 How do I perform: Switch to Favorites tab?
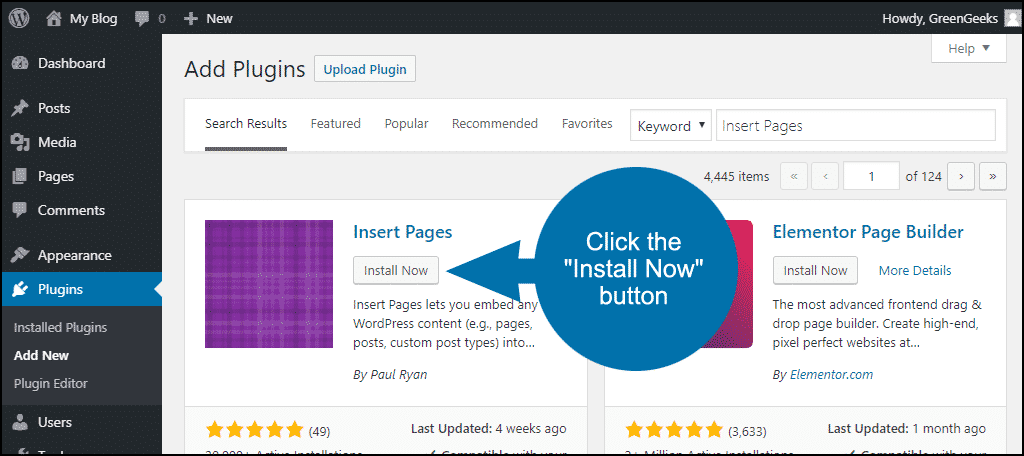point(587,123)
